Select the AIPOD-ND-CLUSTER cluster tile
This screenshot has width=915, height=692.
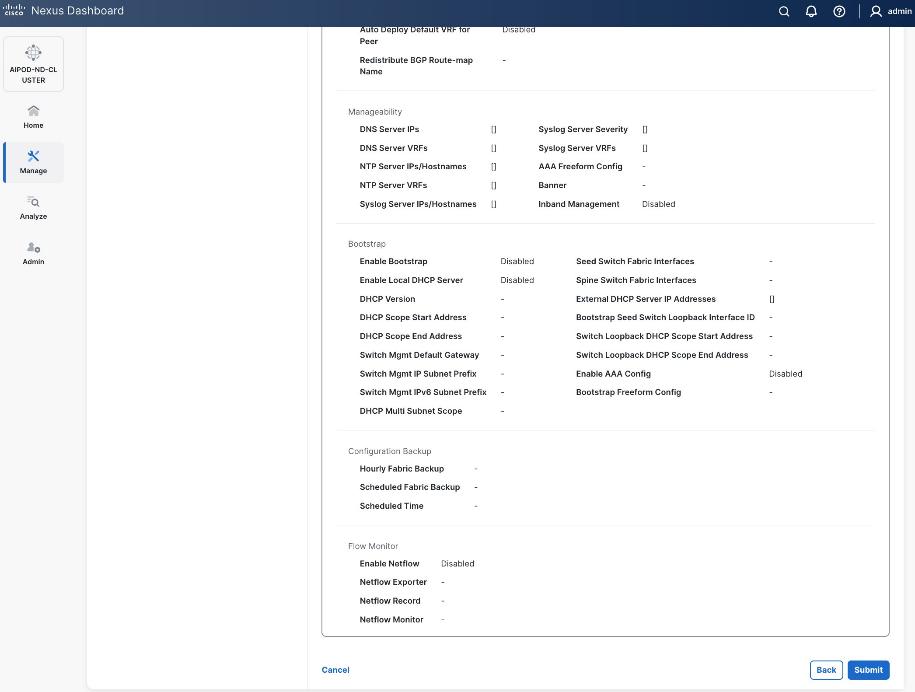tap(33, 63)
